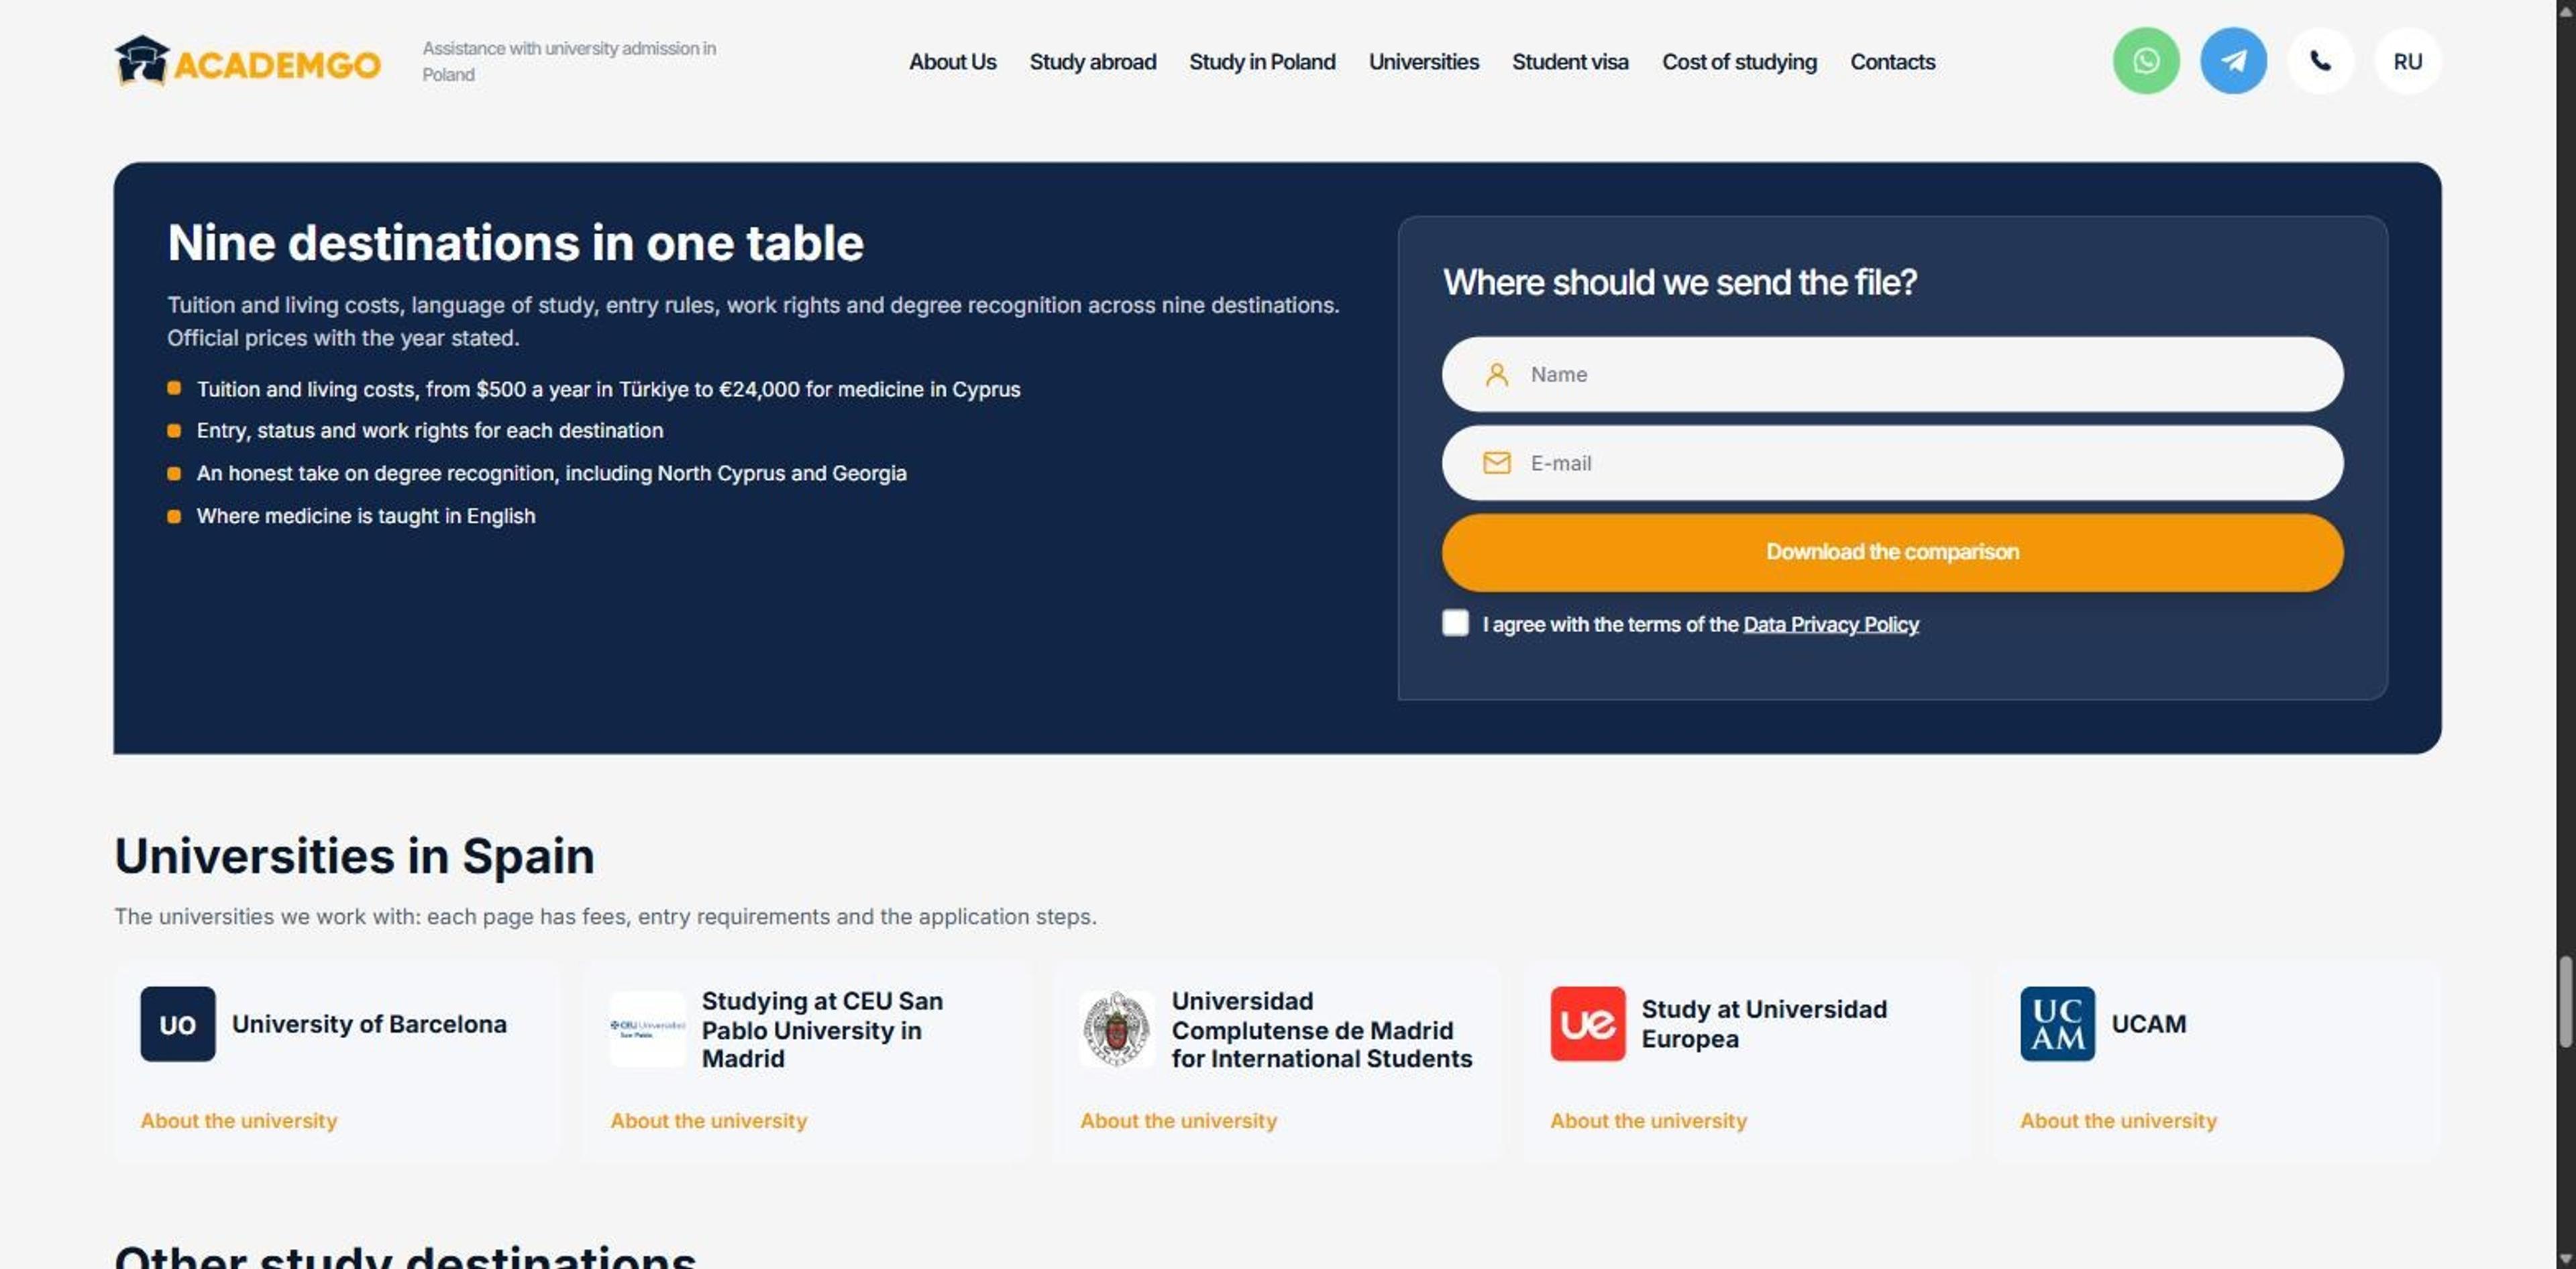Open About the university for CEU San Pablo
The height and width of the screenshot is (1269, 2576).
(x=709, y=1120)
